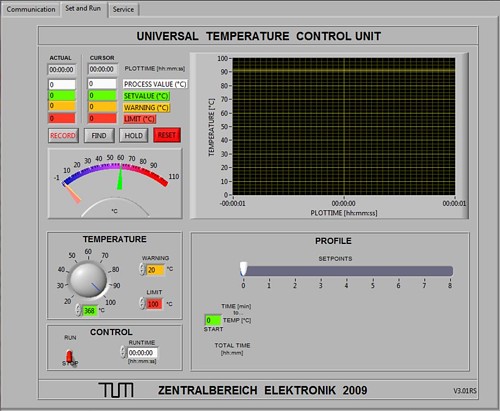500x411 pixels.
Task: Click the RUNTIME stepper arrows
Action: pyautogui.click(x=123, y=352)
